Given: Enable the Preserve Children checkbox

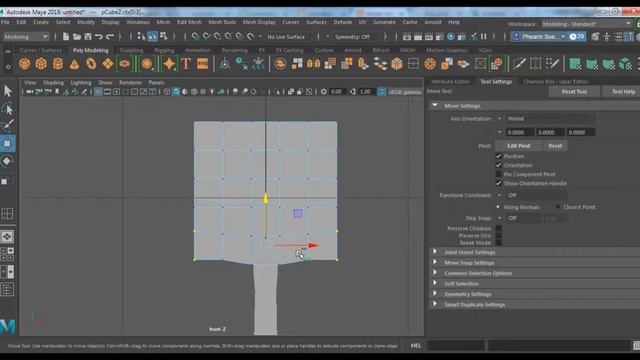Looking at the screenshot, I should tap(498, 229).
